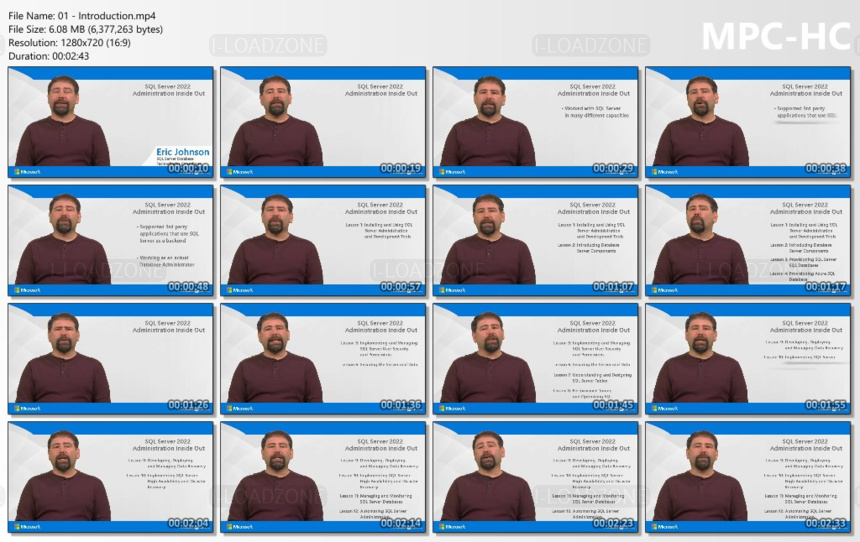Image resolution: width=860 pixels, height=542 pixels.
Task: Click the 'Resolution: 1280x720 (16:9)' line
Action: (69, 42)
